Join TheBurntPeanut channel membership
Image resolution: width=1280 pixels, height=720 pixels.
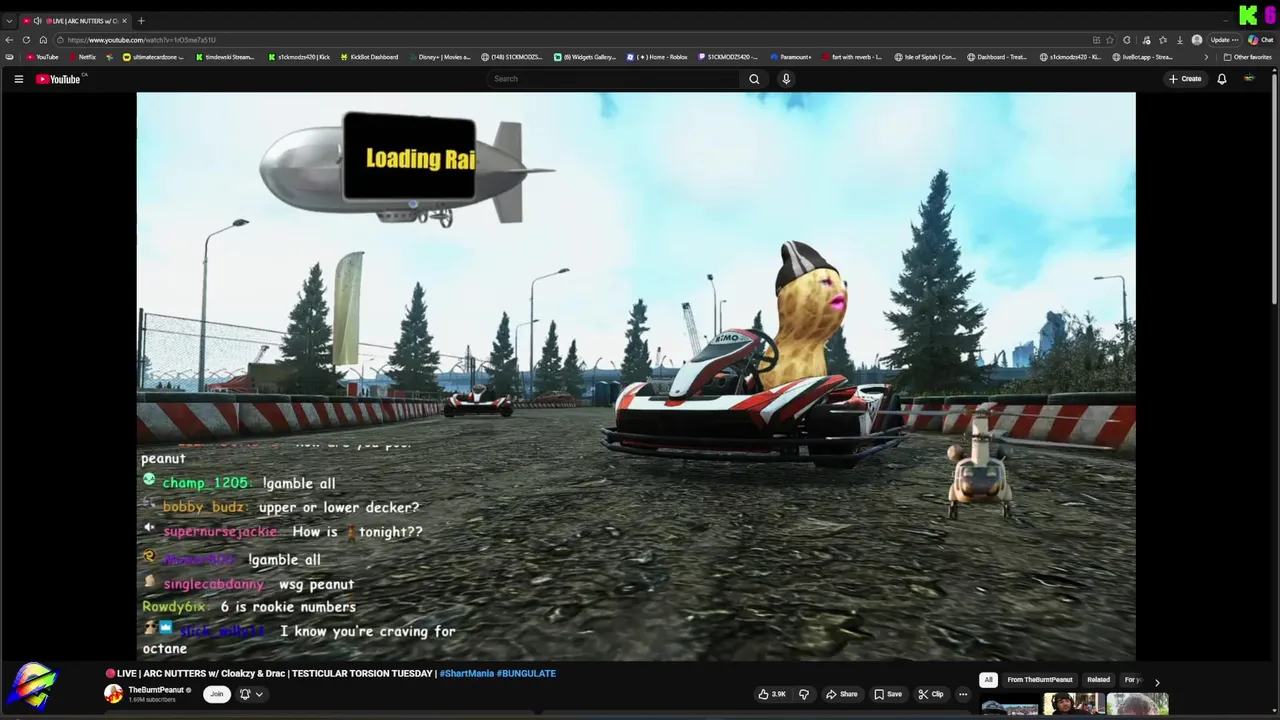point(216,694)
